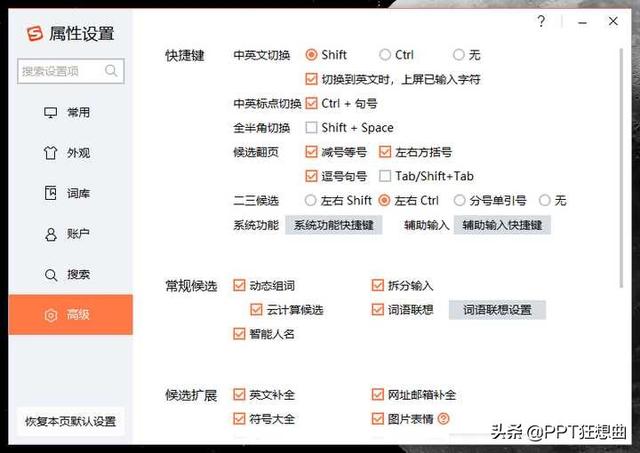The height and width of the screenshot is (453, 640).
Task: Enable Tab/Shift+Tab candidate paging
Action: click(386, 176)
